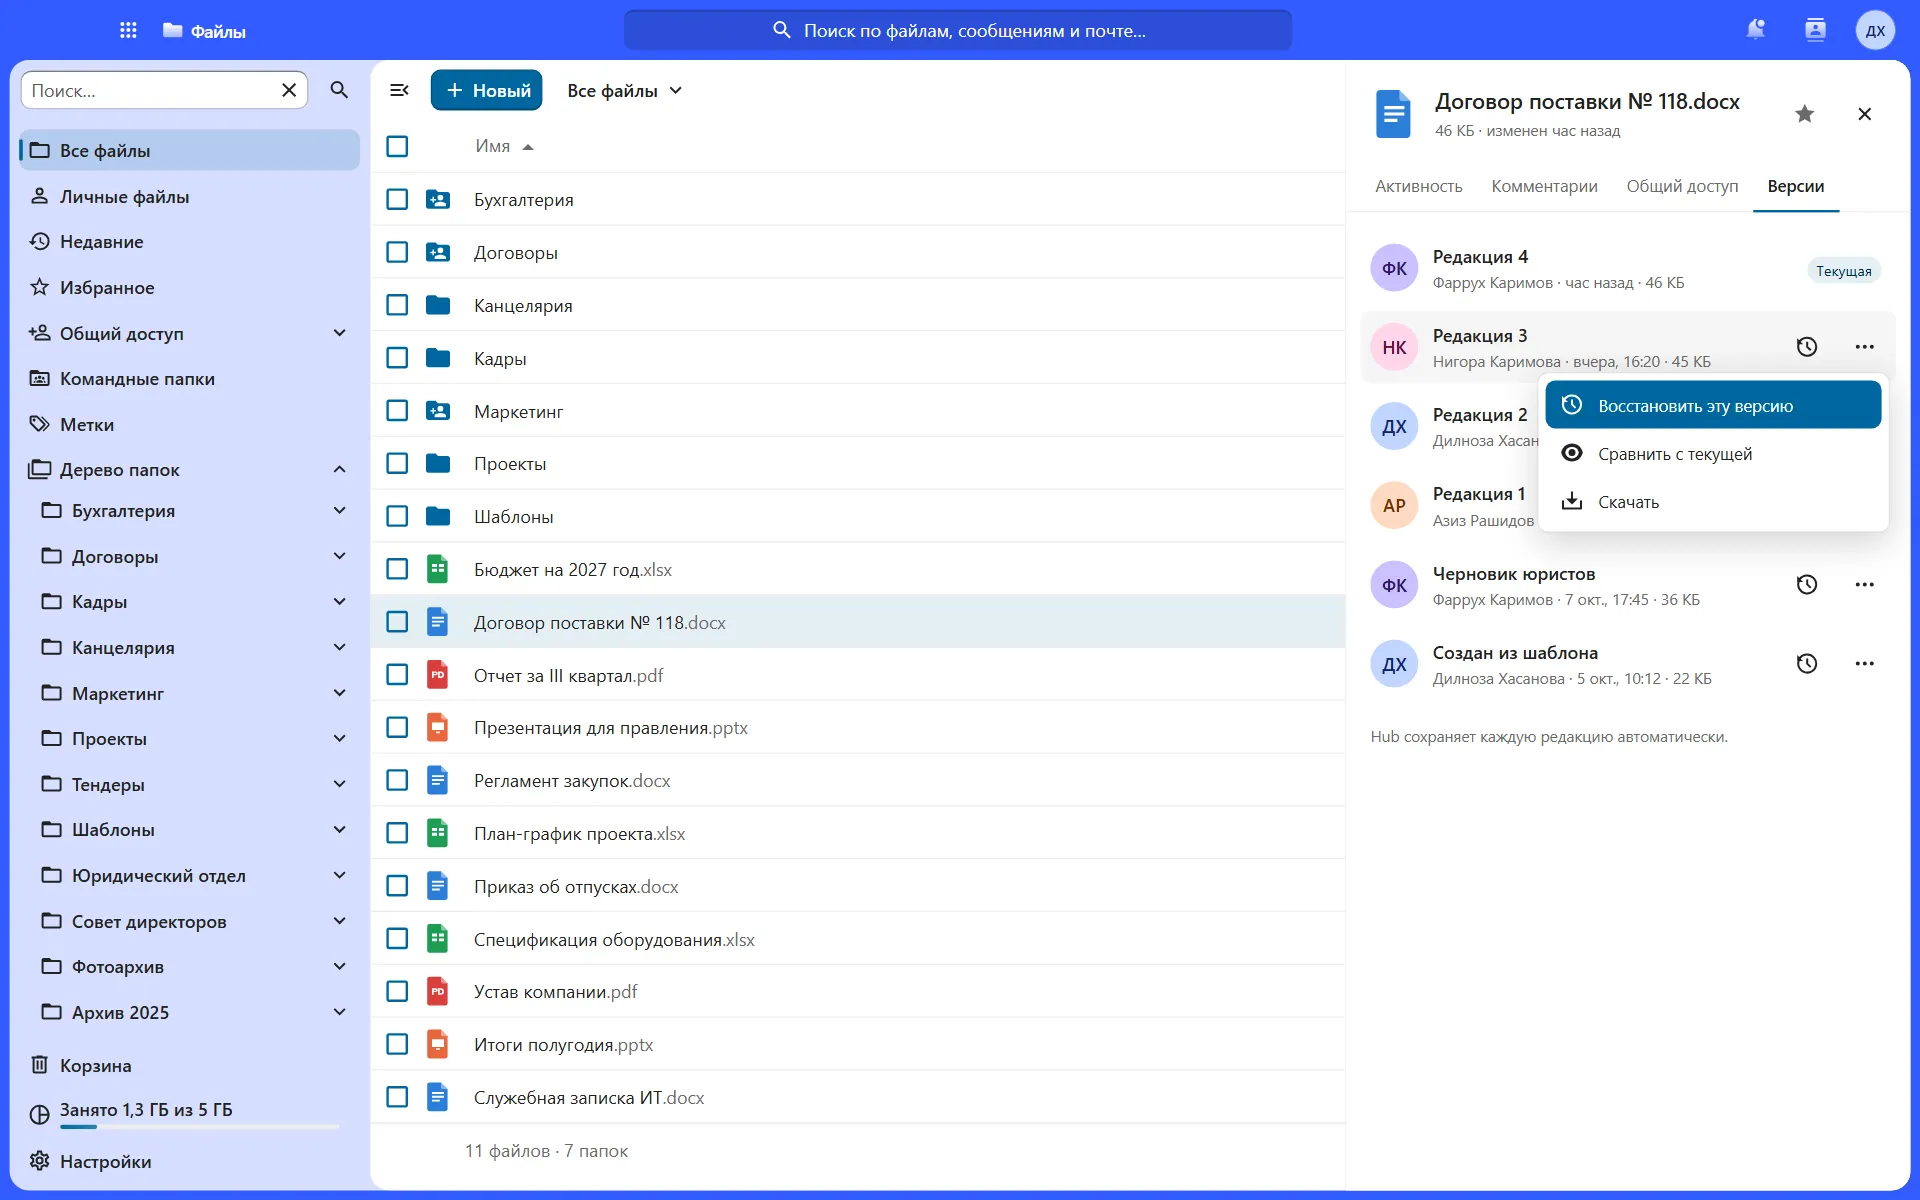Expand Общий доступ in sidebar

click(339, 333)
